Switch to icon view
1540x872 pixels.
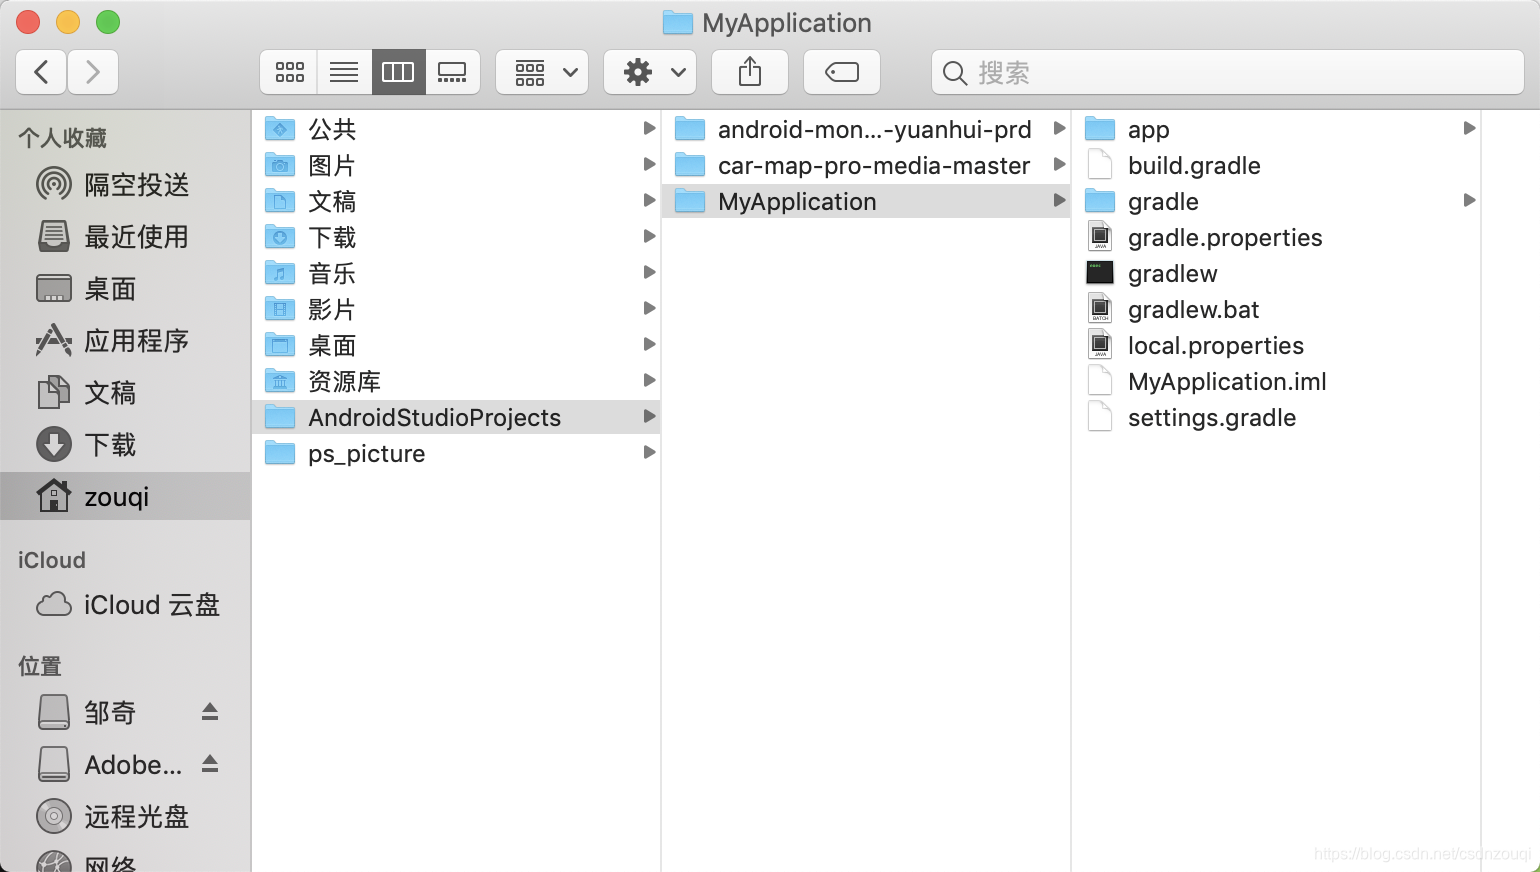[290, 72]
